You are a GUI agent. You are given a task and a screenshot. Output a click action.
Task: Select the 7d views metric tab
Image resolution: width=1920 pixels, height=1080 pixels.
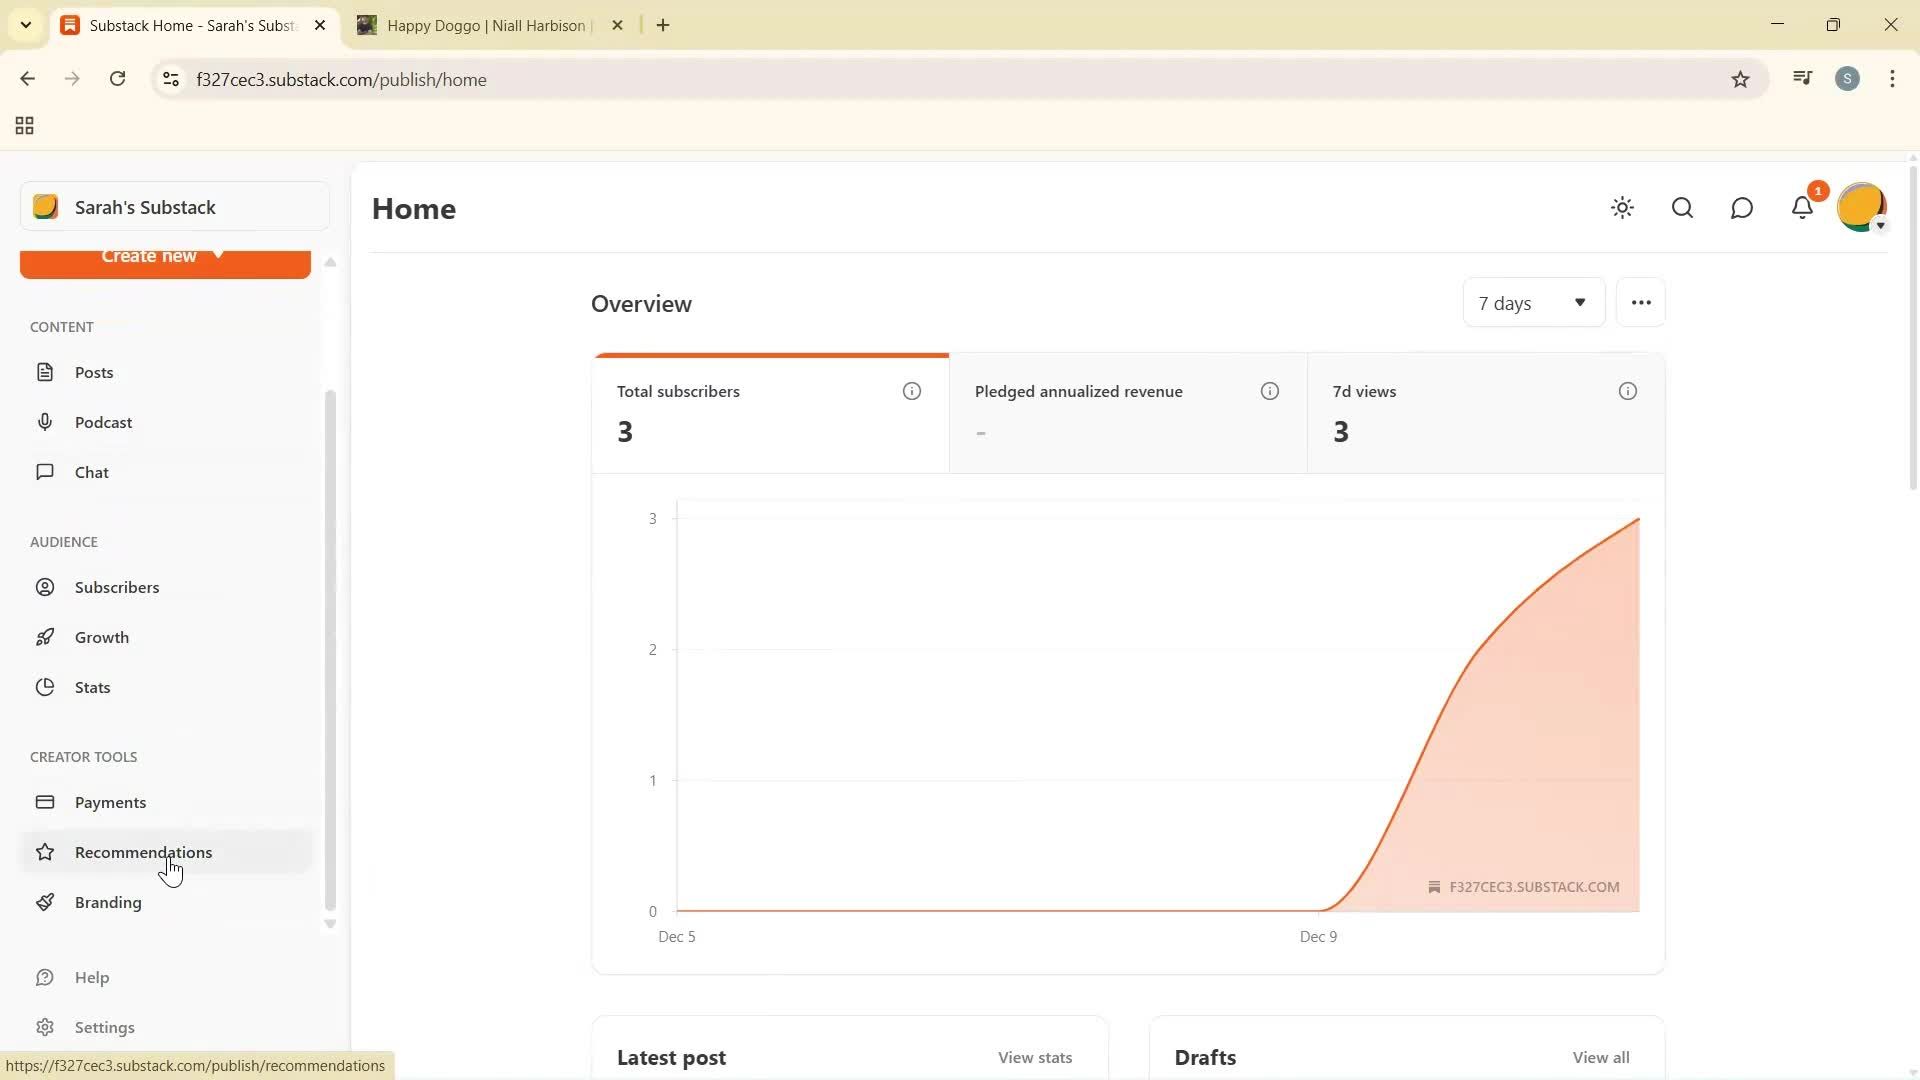click(1485, 413)
